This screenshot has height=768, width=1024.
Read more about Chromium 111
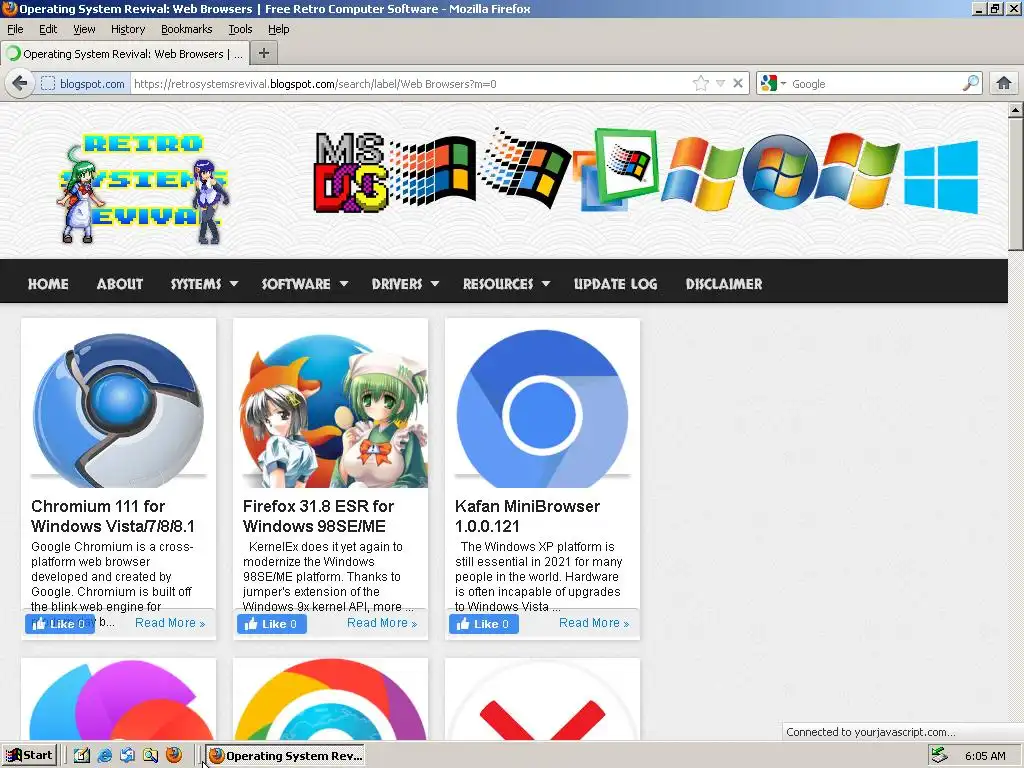point(170,623)
